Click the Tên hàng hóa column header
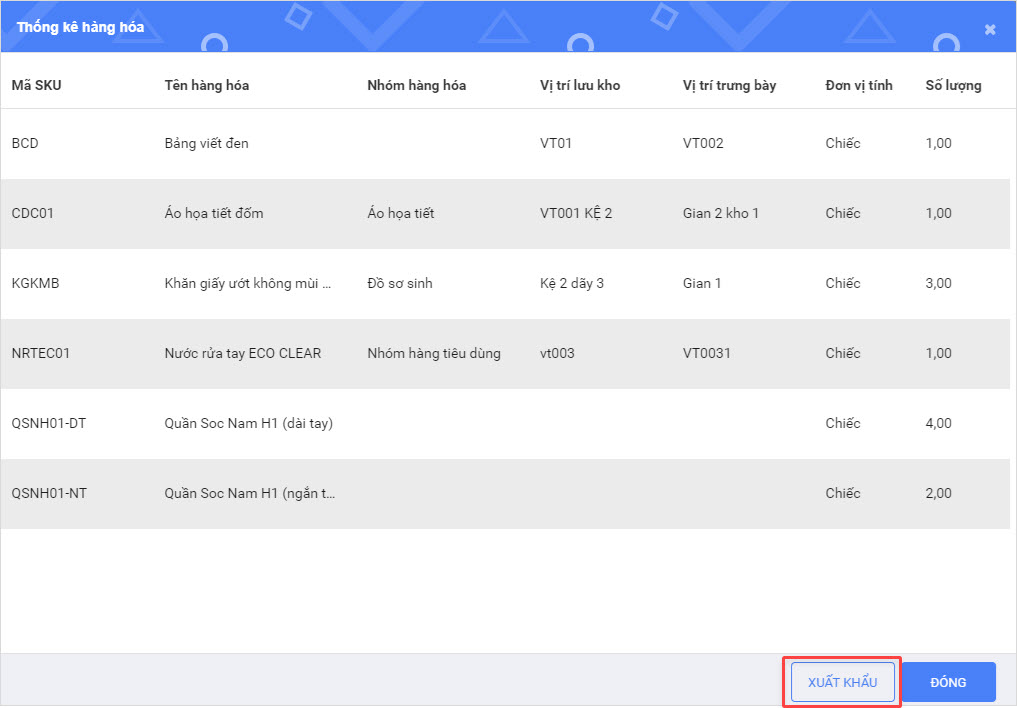This screenshot has height=708, width=1017. (207, 85)
